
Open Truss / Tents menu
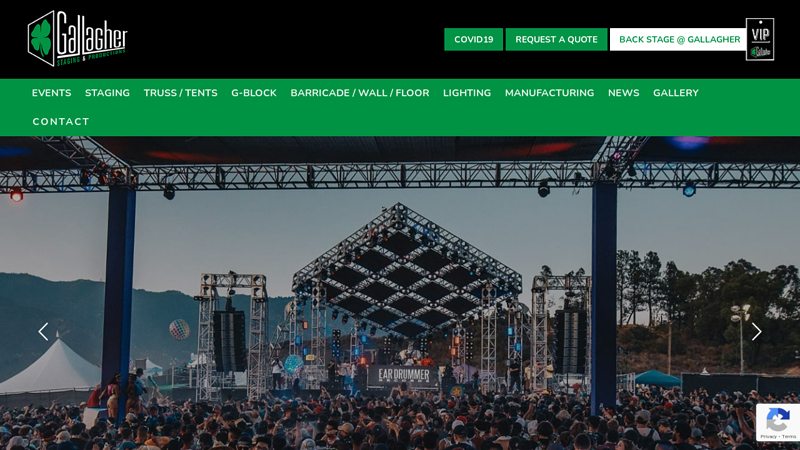point(180,93)
